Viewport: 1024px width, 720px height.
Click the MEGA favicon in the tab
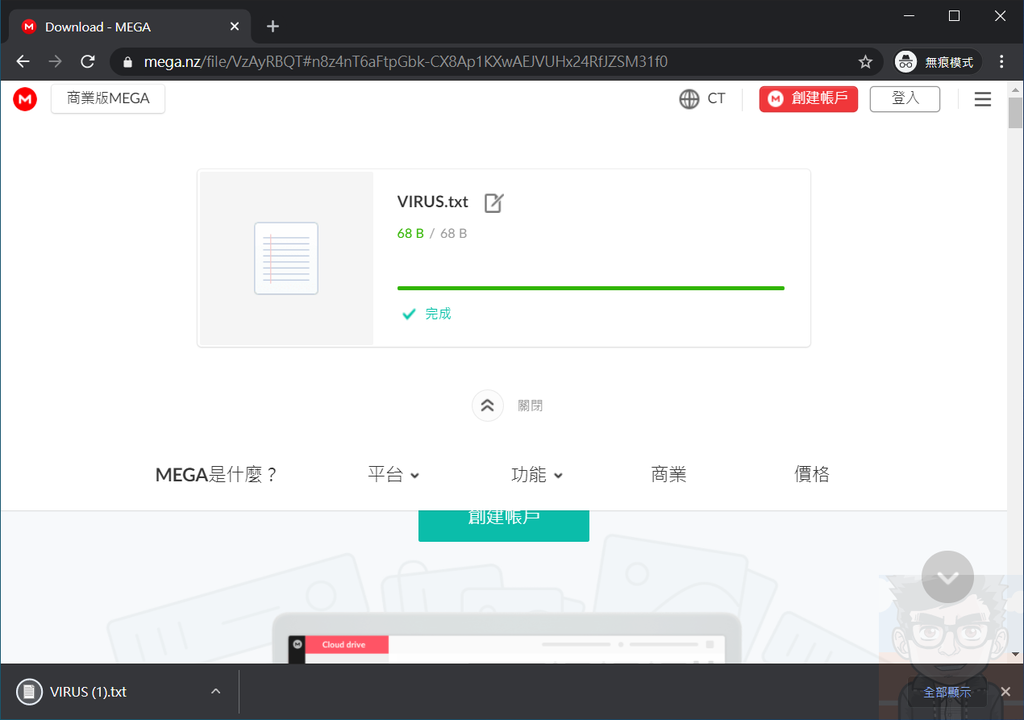[29, 27]
